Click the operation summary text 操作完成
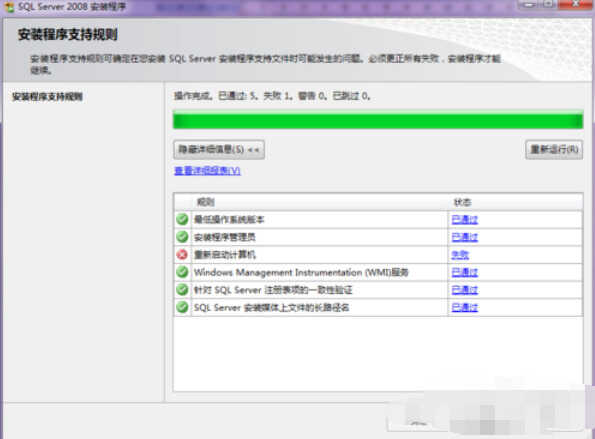Screen dimensions: 595x439 pyautogui.click(x=272, y=96)
